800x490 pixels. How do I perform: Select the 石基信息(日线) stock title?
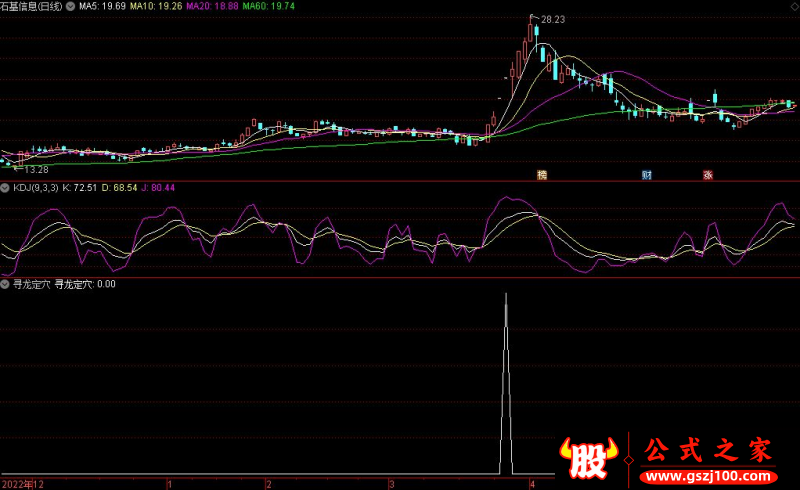tap(31, 6)
